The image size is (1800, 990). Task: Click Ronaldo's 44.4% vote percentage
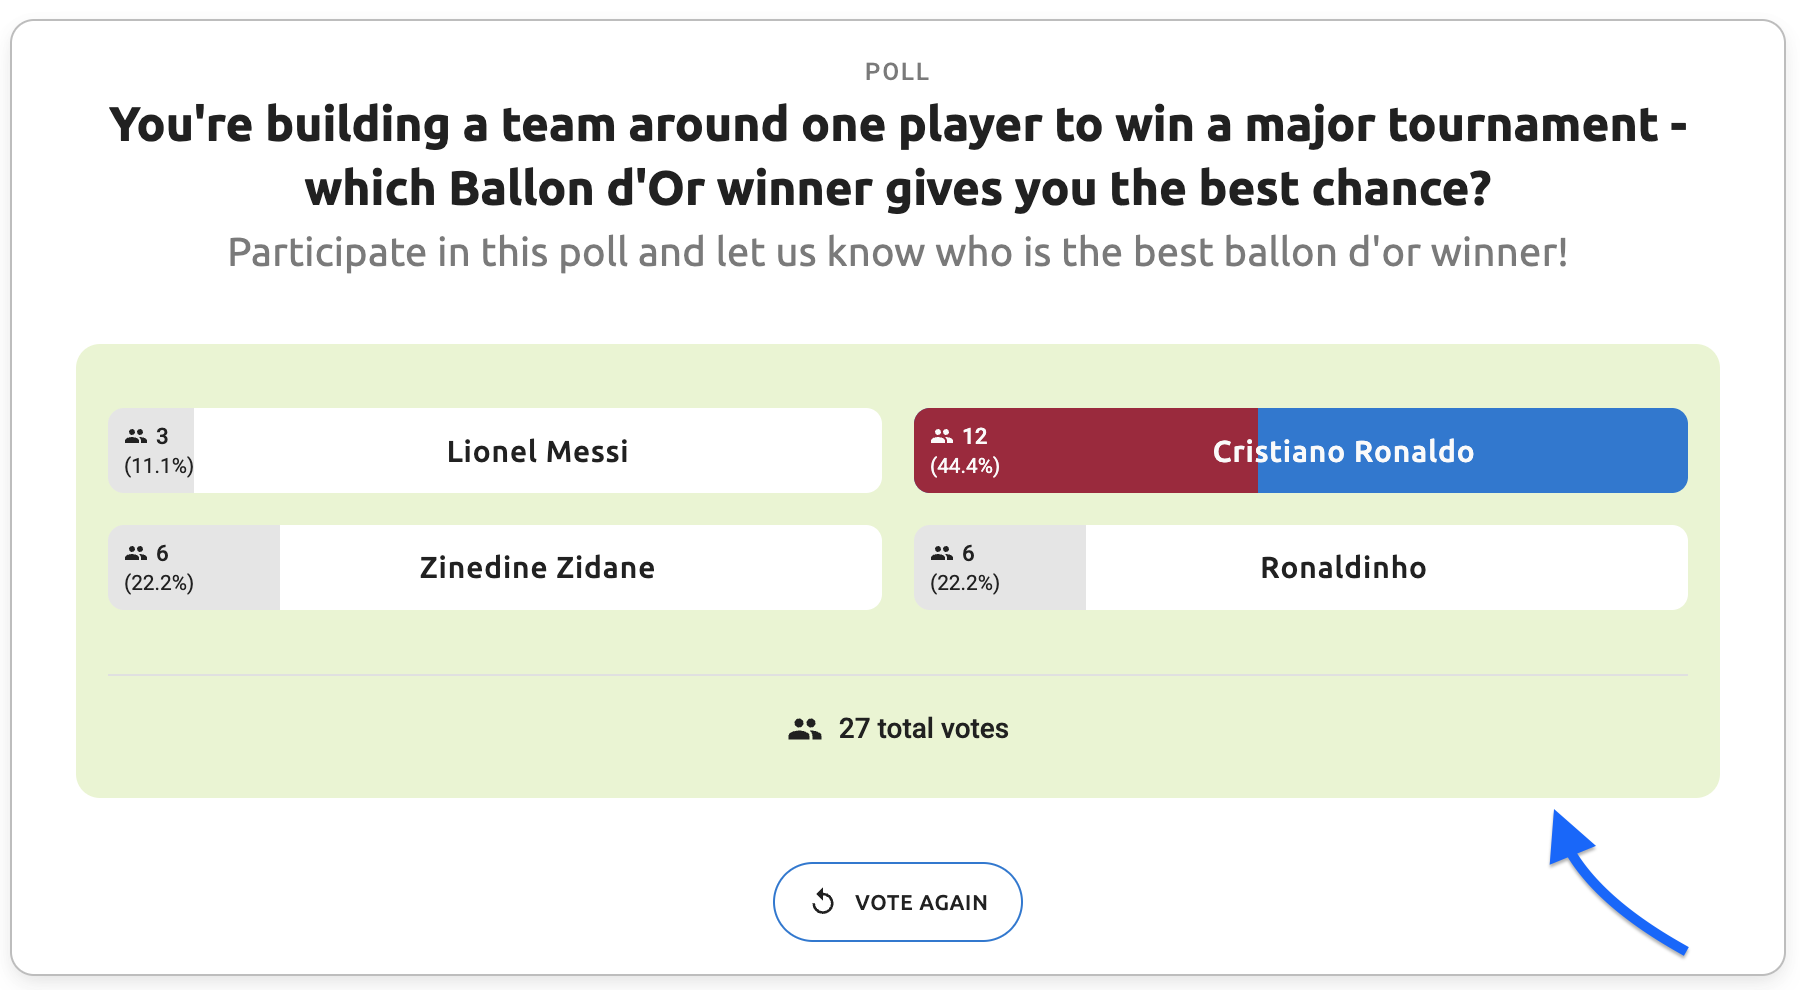pos(964,466)
